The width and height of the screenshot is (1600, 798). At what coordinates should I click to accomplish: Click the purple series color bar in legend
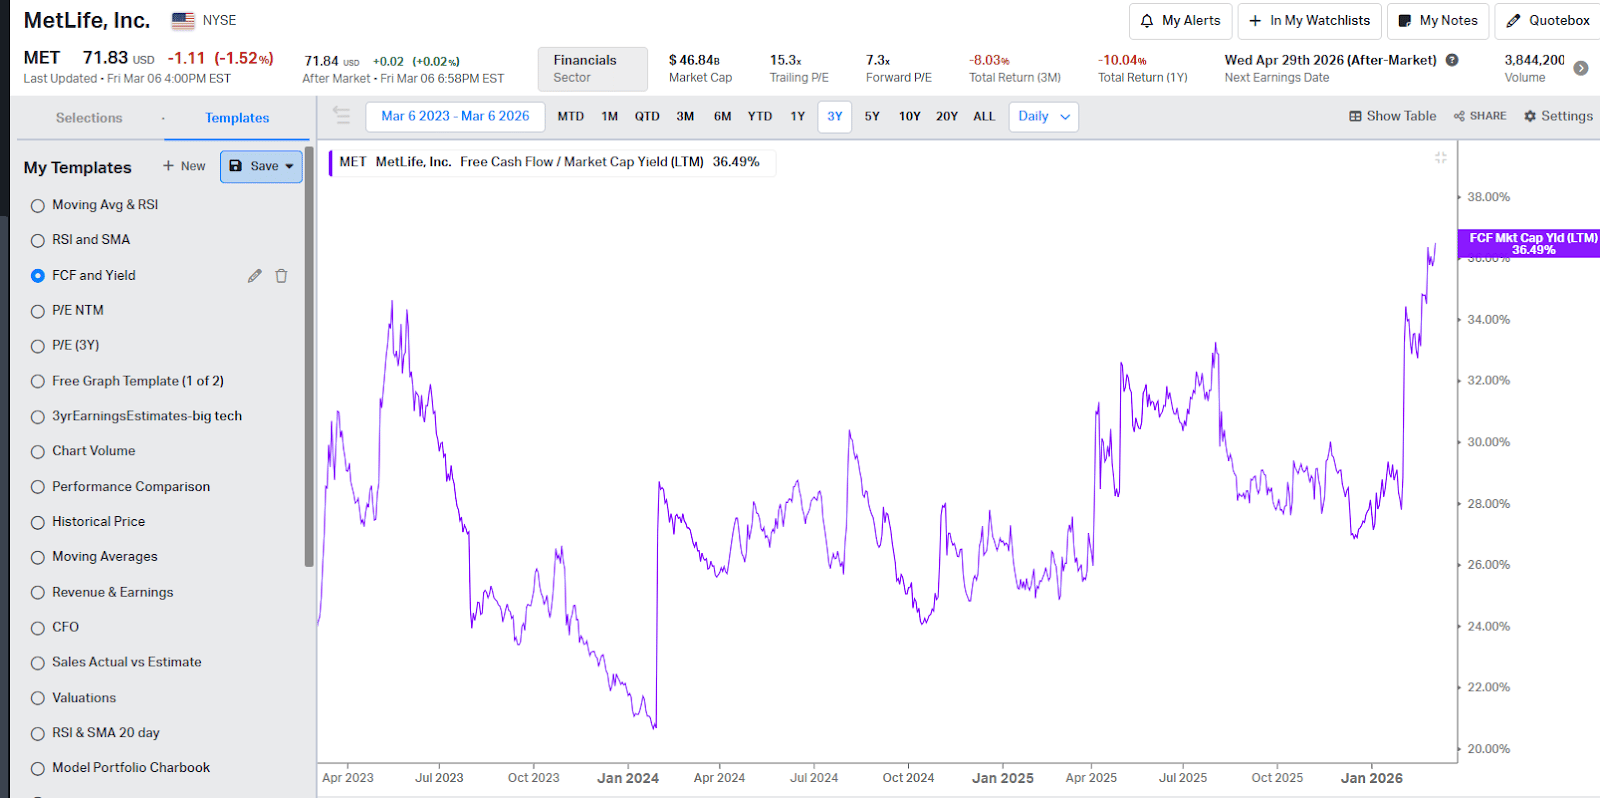point(331,162)
